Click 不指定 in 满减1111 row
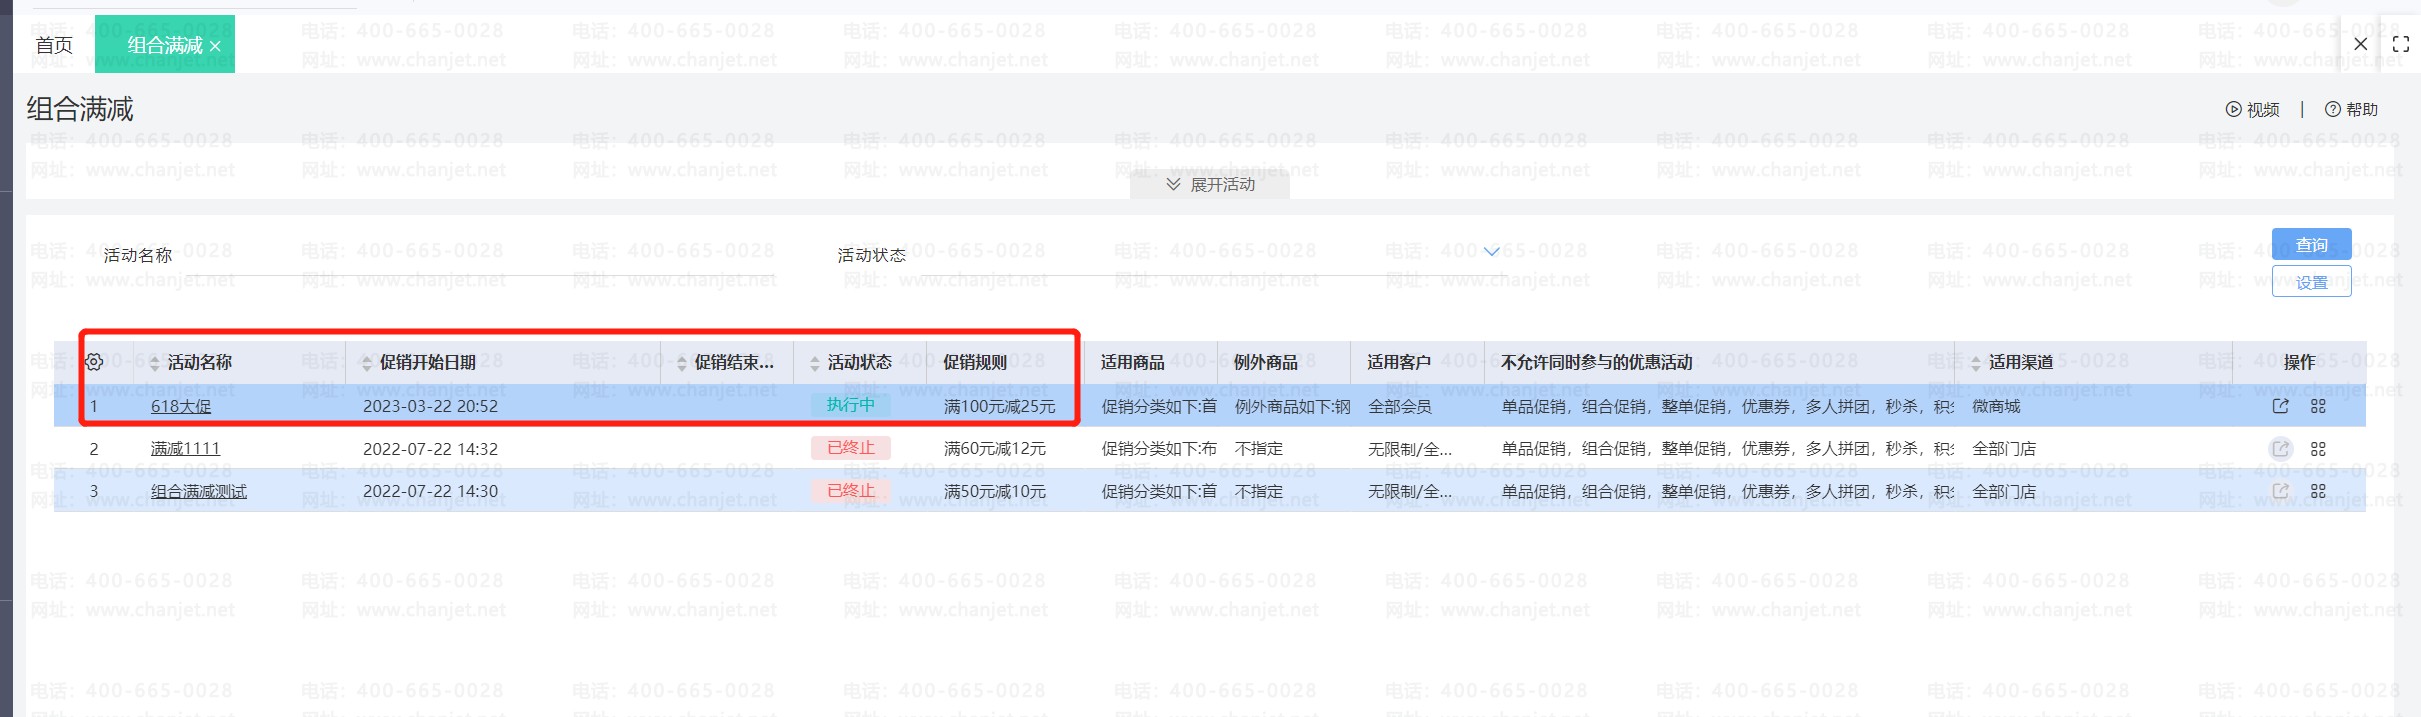The width and height of the screenshot is (2421, 717). [1258, 449]
